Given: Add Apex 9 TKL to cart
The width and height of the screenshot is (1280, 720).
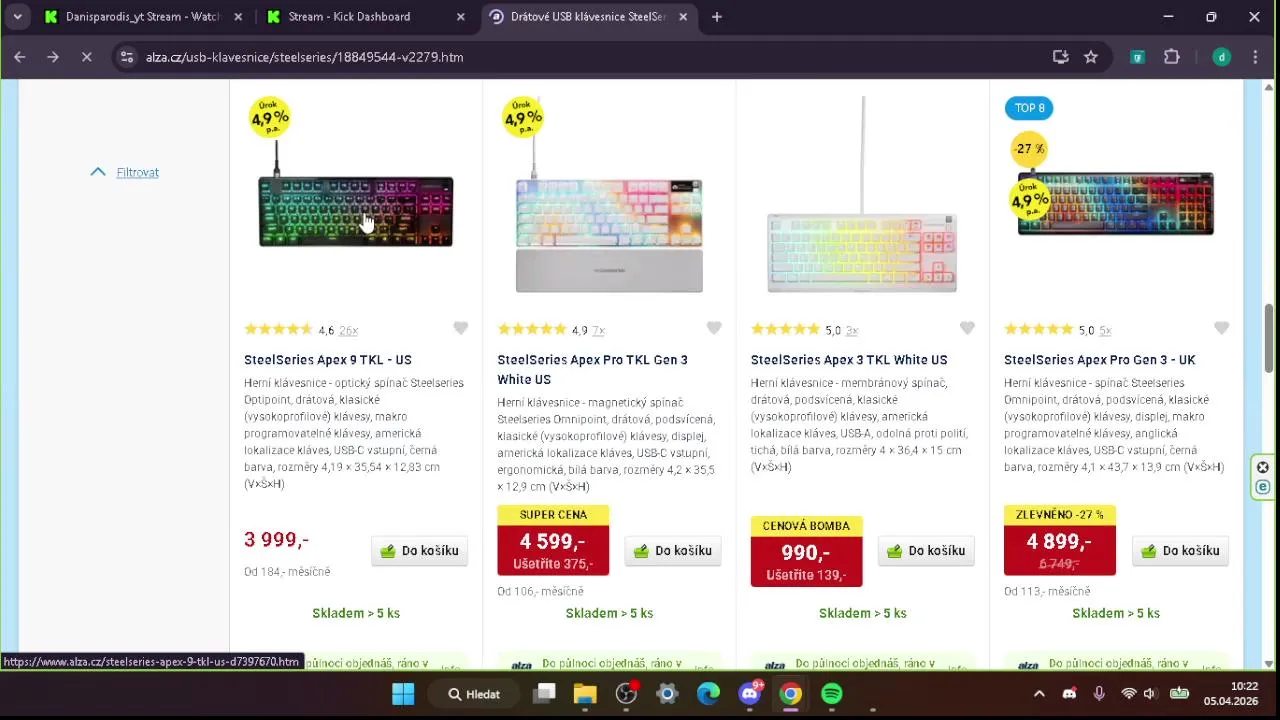Looking at the screenshot, I should pos(420,551).
